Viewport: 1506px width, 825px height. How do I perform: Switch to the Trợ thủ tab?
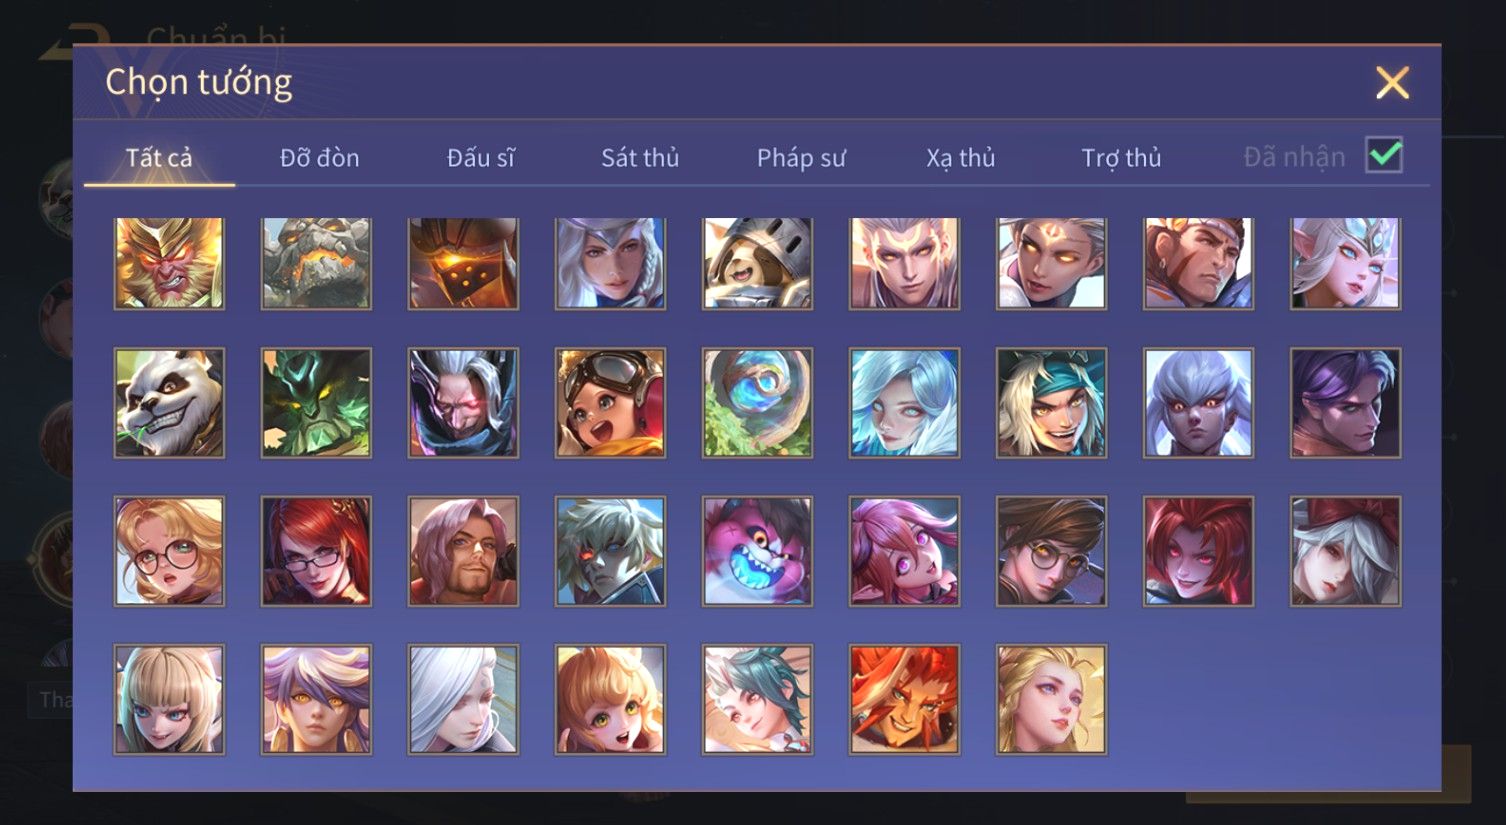(1121, 158)
